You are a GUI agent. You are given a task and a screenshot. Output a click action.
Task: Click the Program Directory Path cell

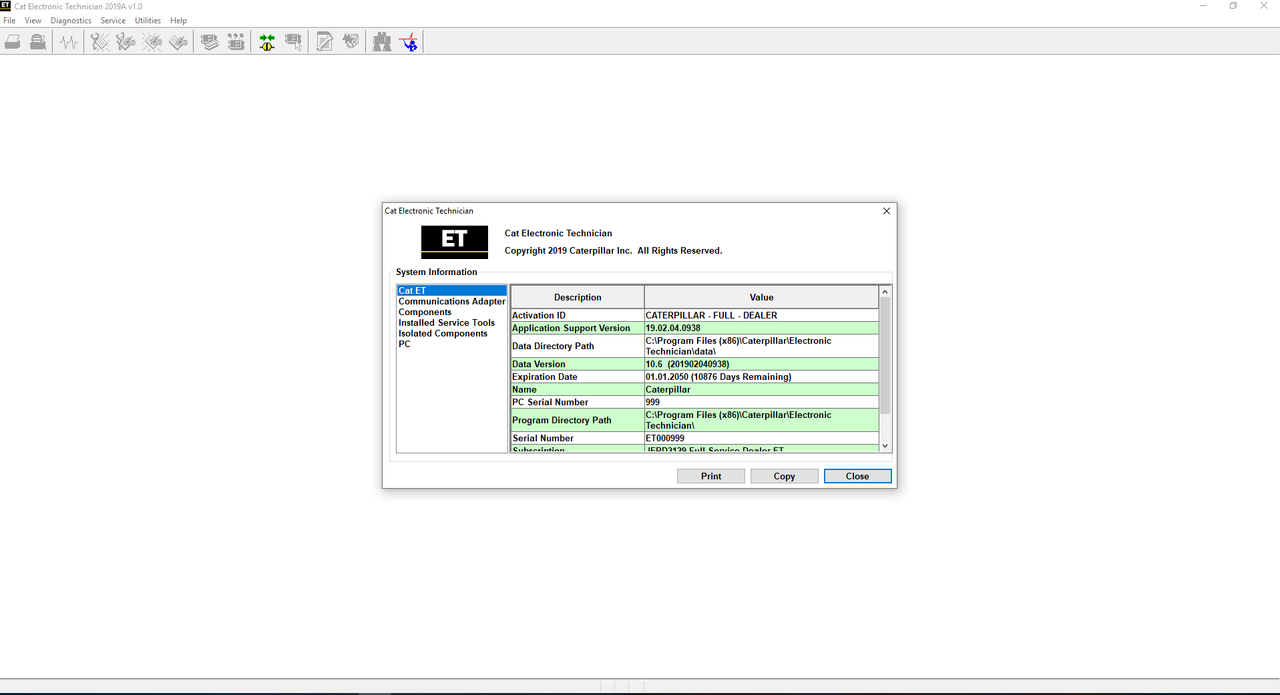[x=577, y=420]
